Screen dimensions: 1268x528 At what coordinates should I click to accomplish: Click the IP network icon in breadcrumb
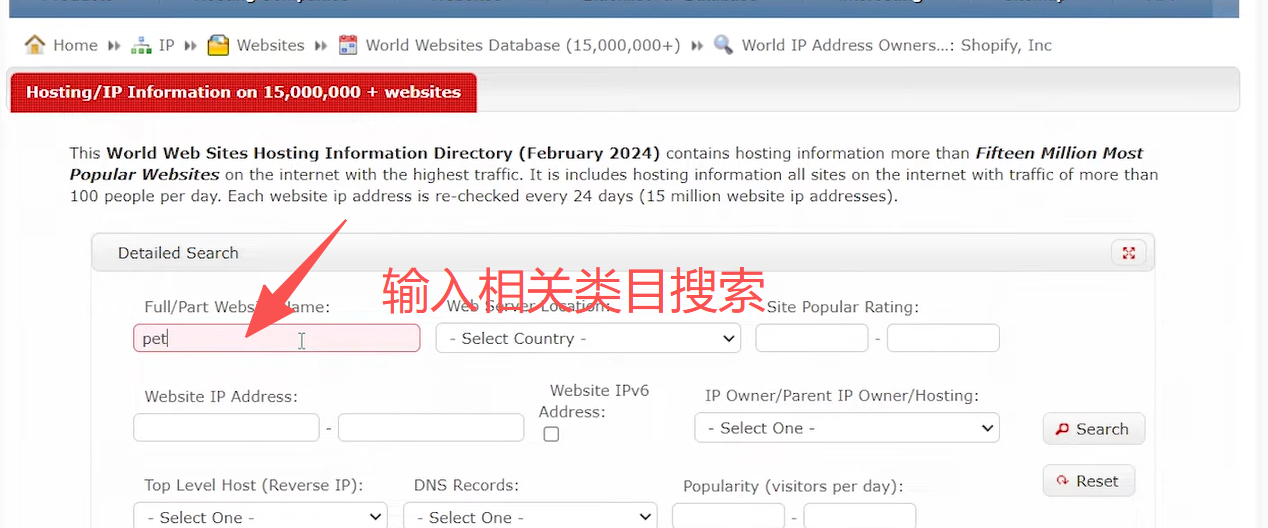pos(141,45)
